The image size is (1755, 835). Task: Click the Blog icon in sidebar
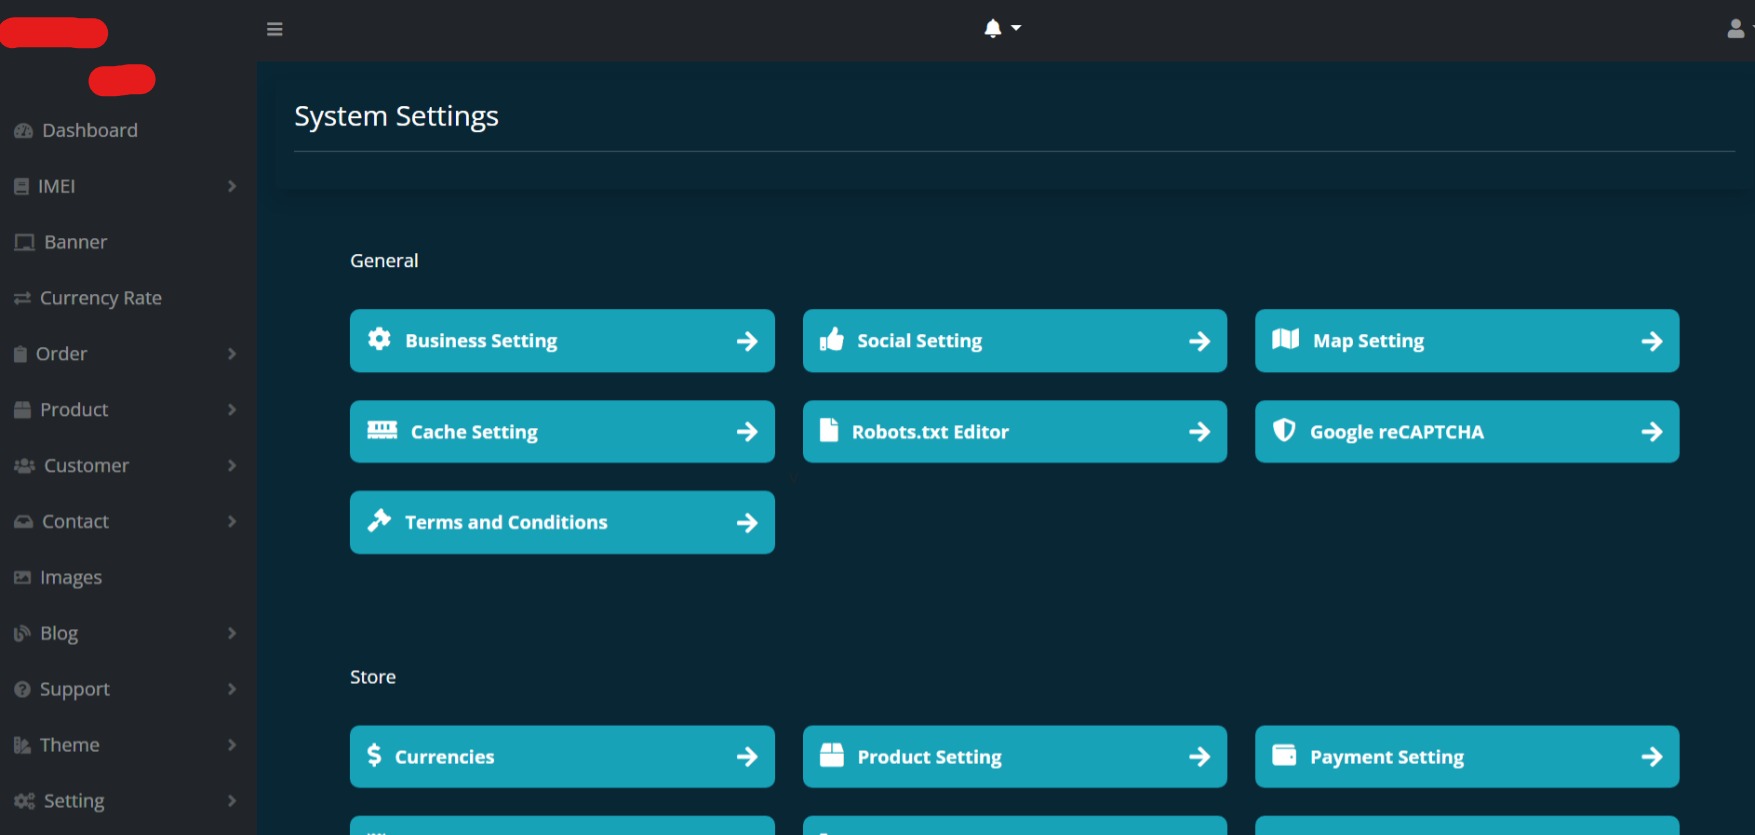tap(23, 634)
